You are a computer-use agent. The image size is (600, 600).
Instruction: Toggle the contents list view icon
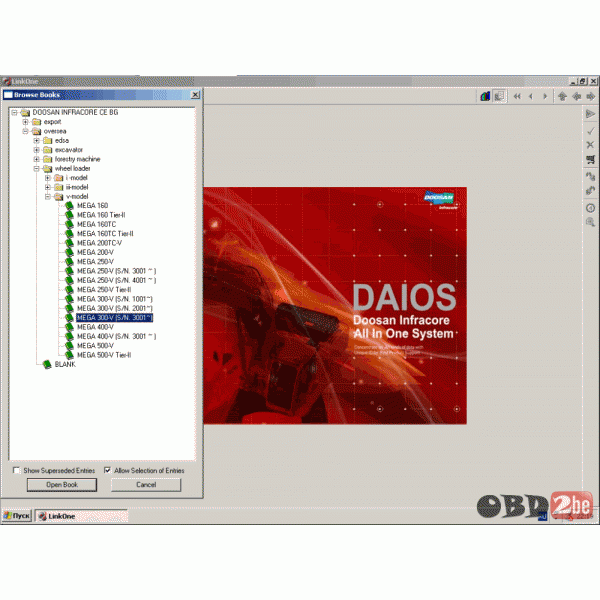click(x=499, y=96)
